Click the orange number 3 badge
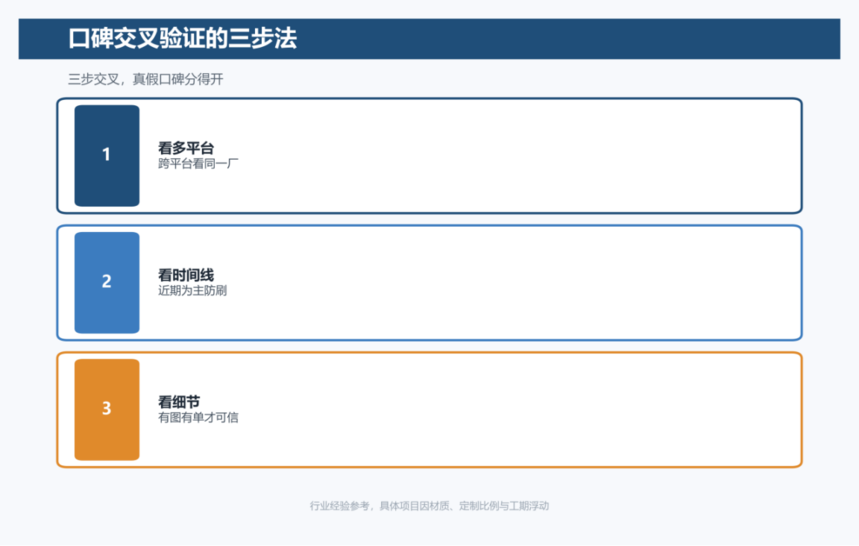 coord(107,410)
